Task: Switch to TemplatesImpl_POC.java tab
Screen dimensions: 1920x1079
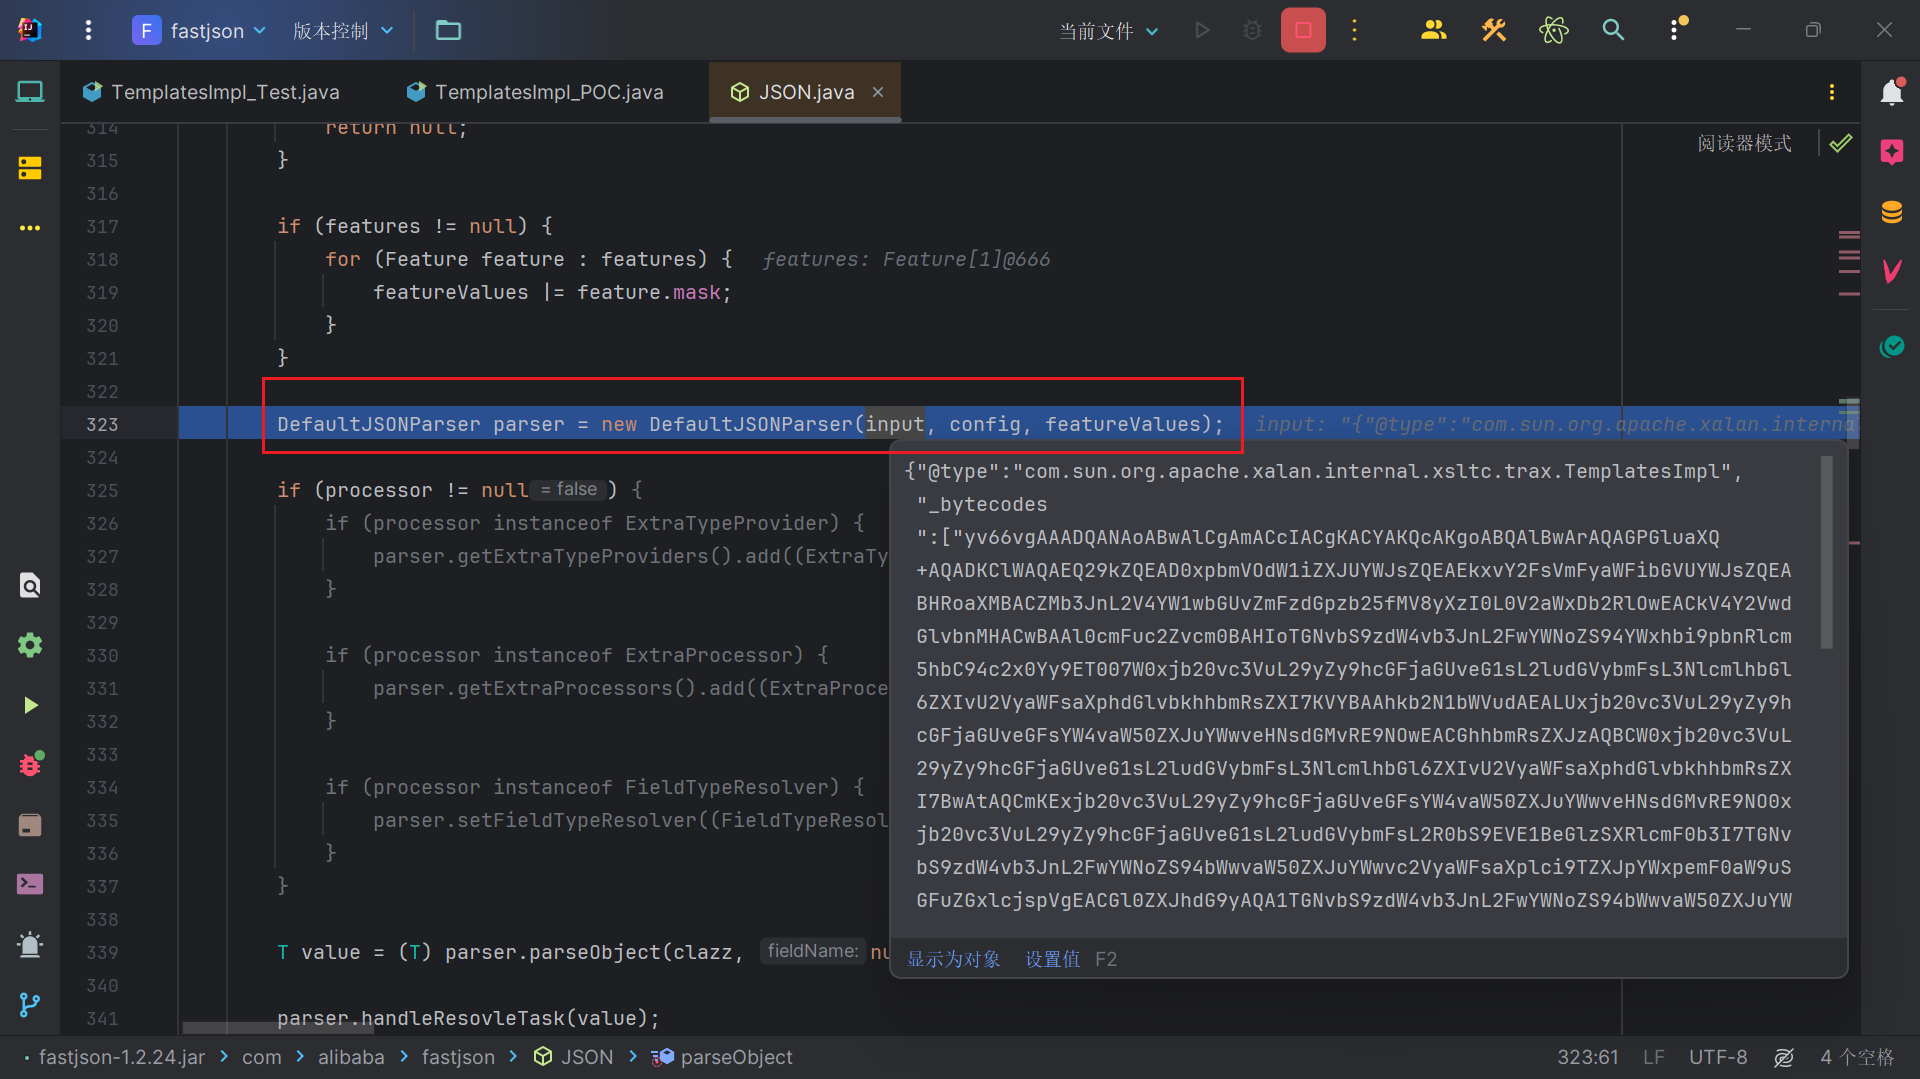Action: pos(535,92)
